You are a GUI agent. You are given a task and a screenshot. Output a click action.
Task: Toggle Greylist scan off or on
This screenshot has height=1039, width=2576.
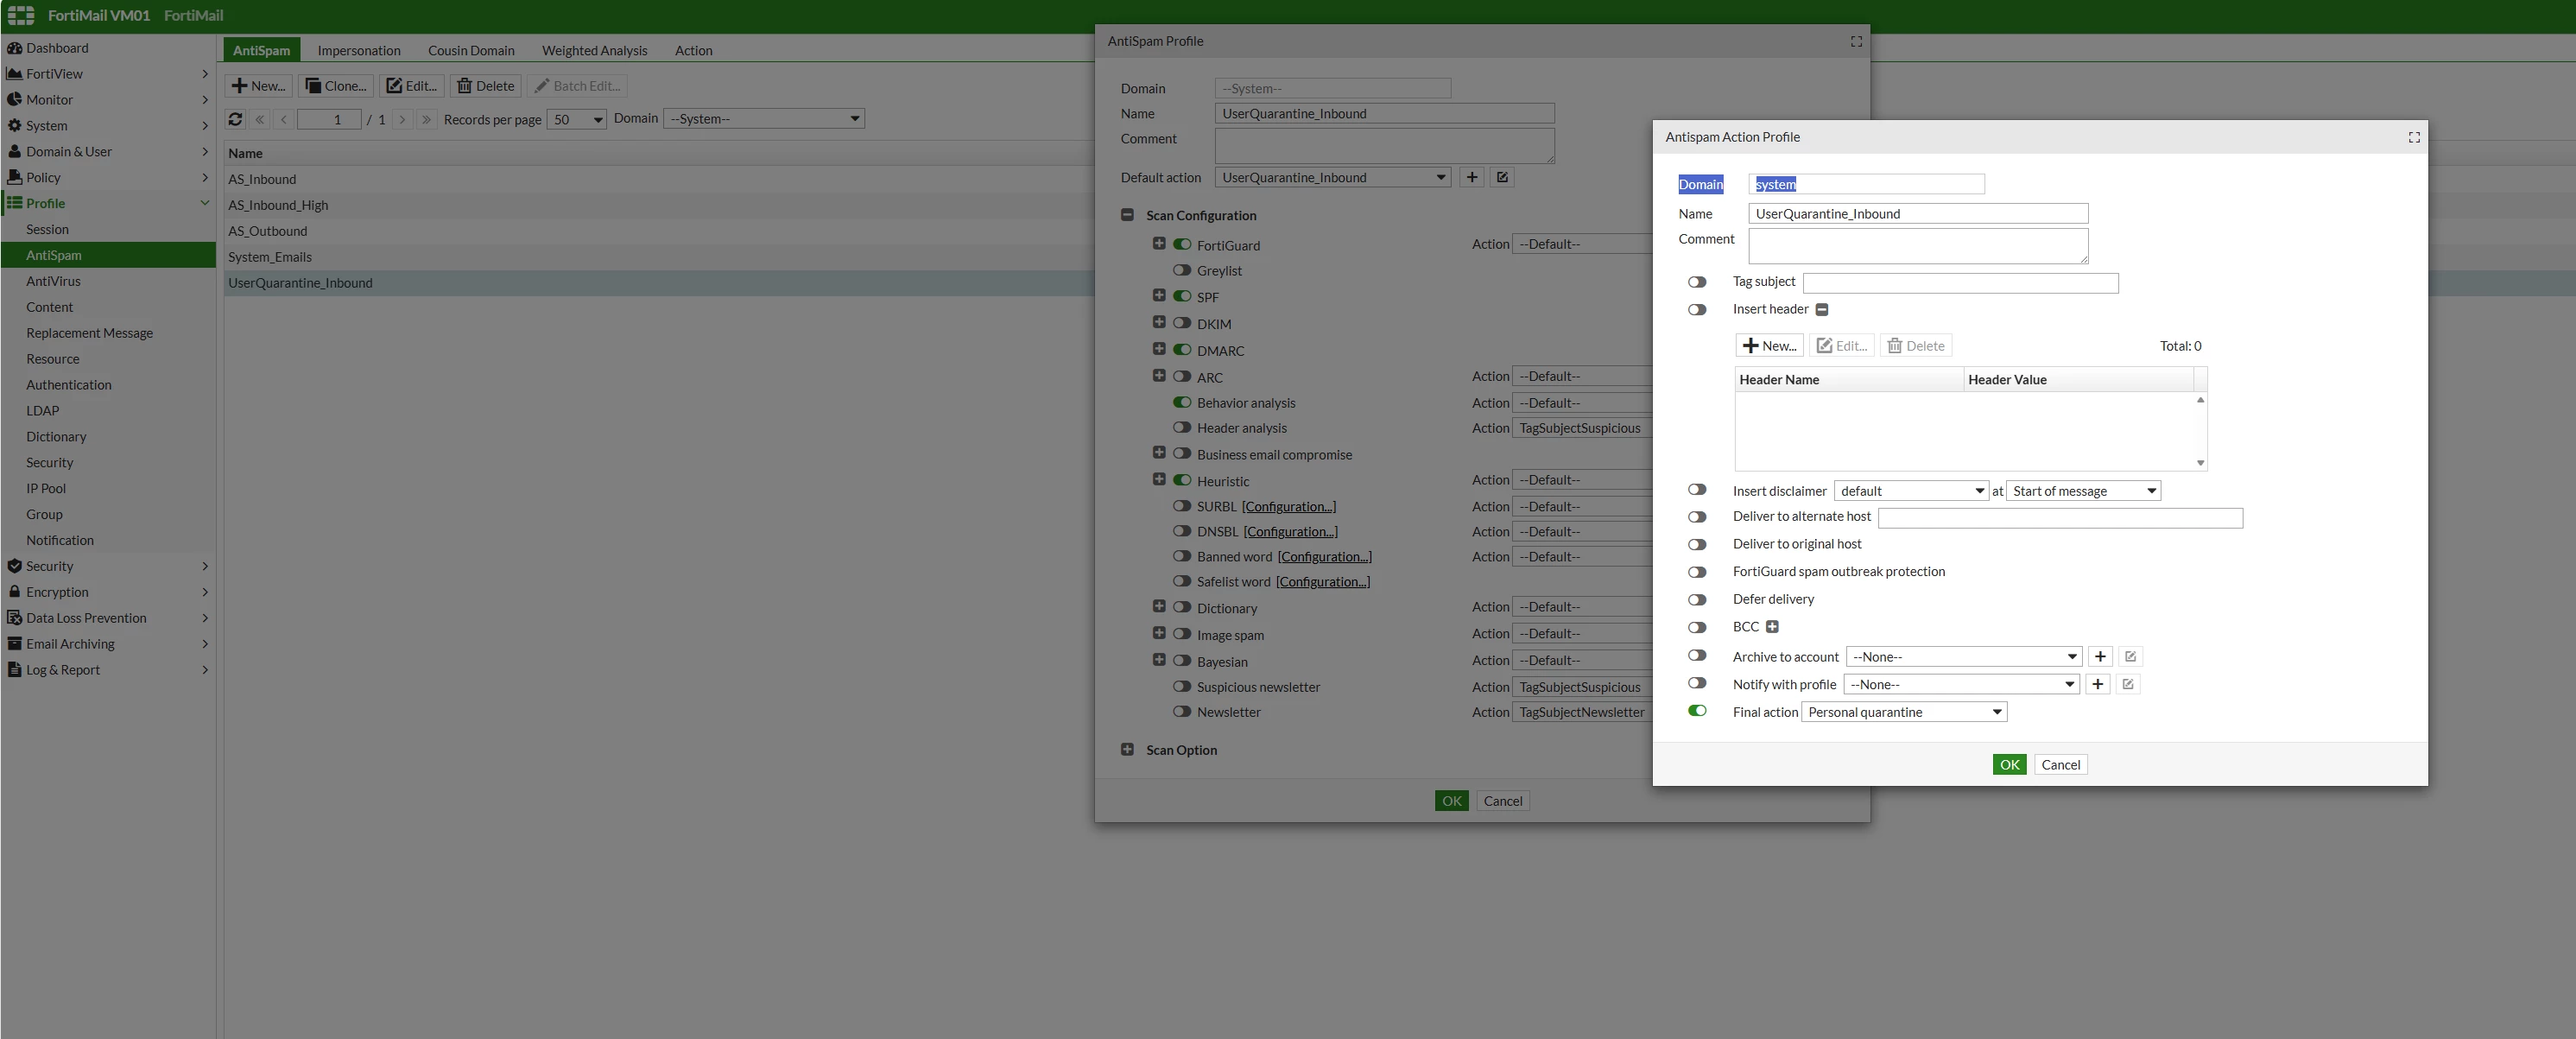click(x=1182, y=270)
